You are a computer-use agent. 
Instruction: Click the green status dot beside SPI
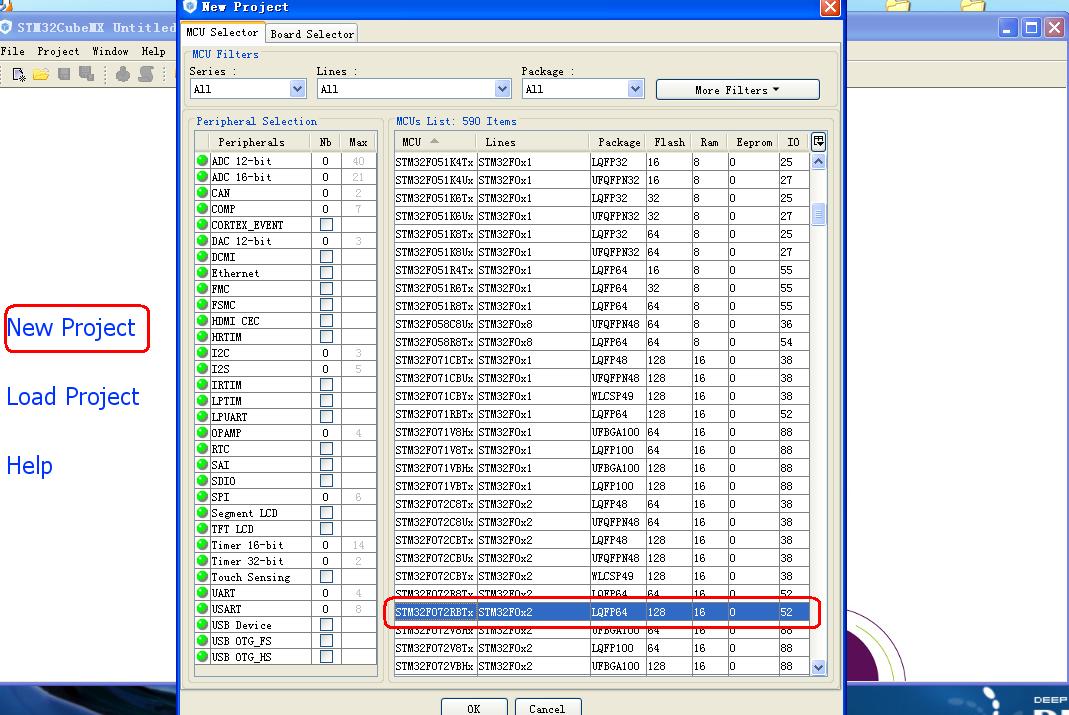point(202,497)
